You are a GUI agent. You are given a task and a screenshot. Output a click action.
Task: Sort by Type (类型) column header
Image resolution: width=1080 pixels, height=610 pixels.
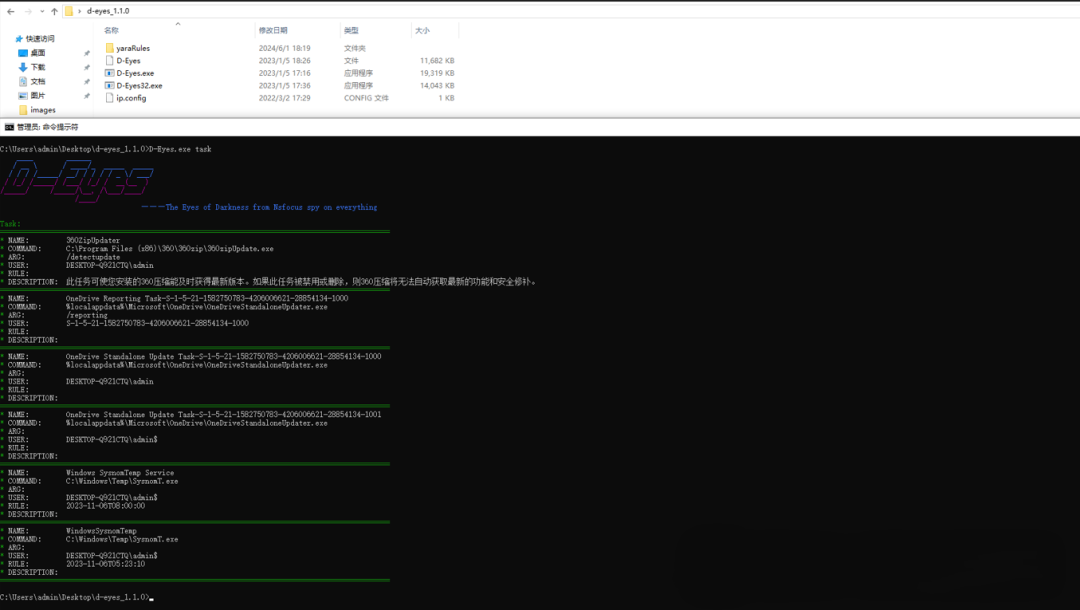pyautogui.click(x=351, y=30)
